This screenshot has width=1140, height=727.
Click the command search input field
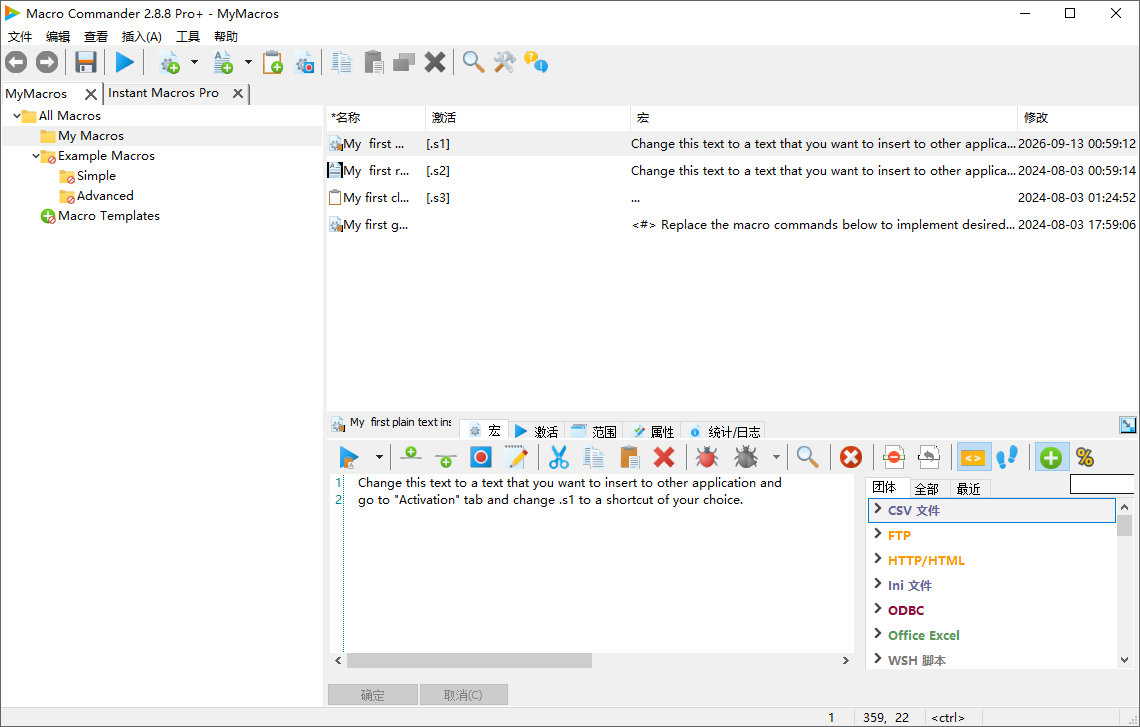pyautogui.click(x=1101, y=484)
